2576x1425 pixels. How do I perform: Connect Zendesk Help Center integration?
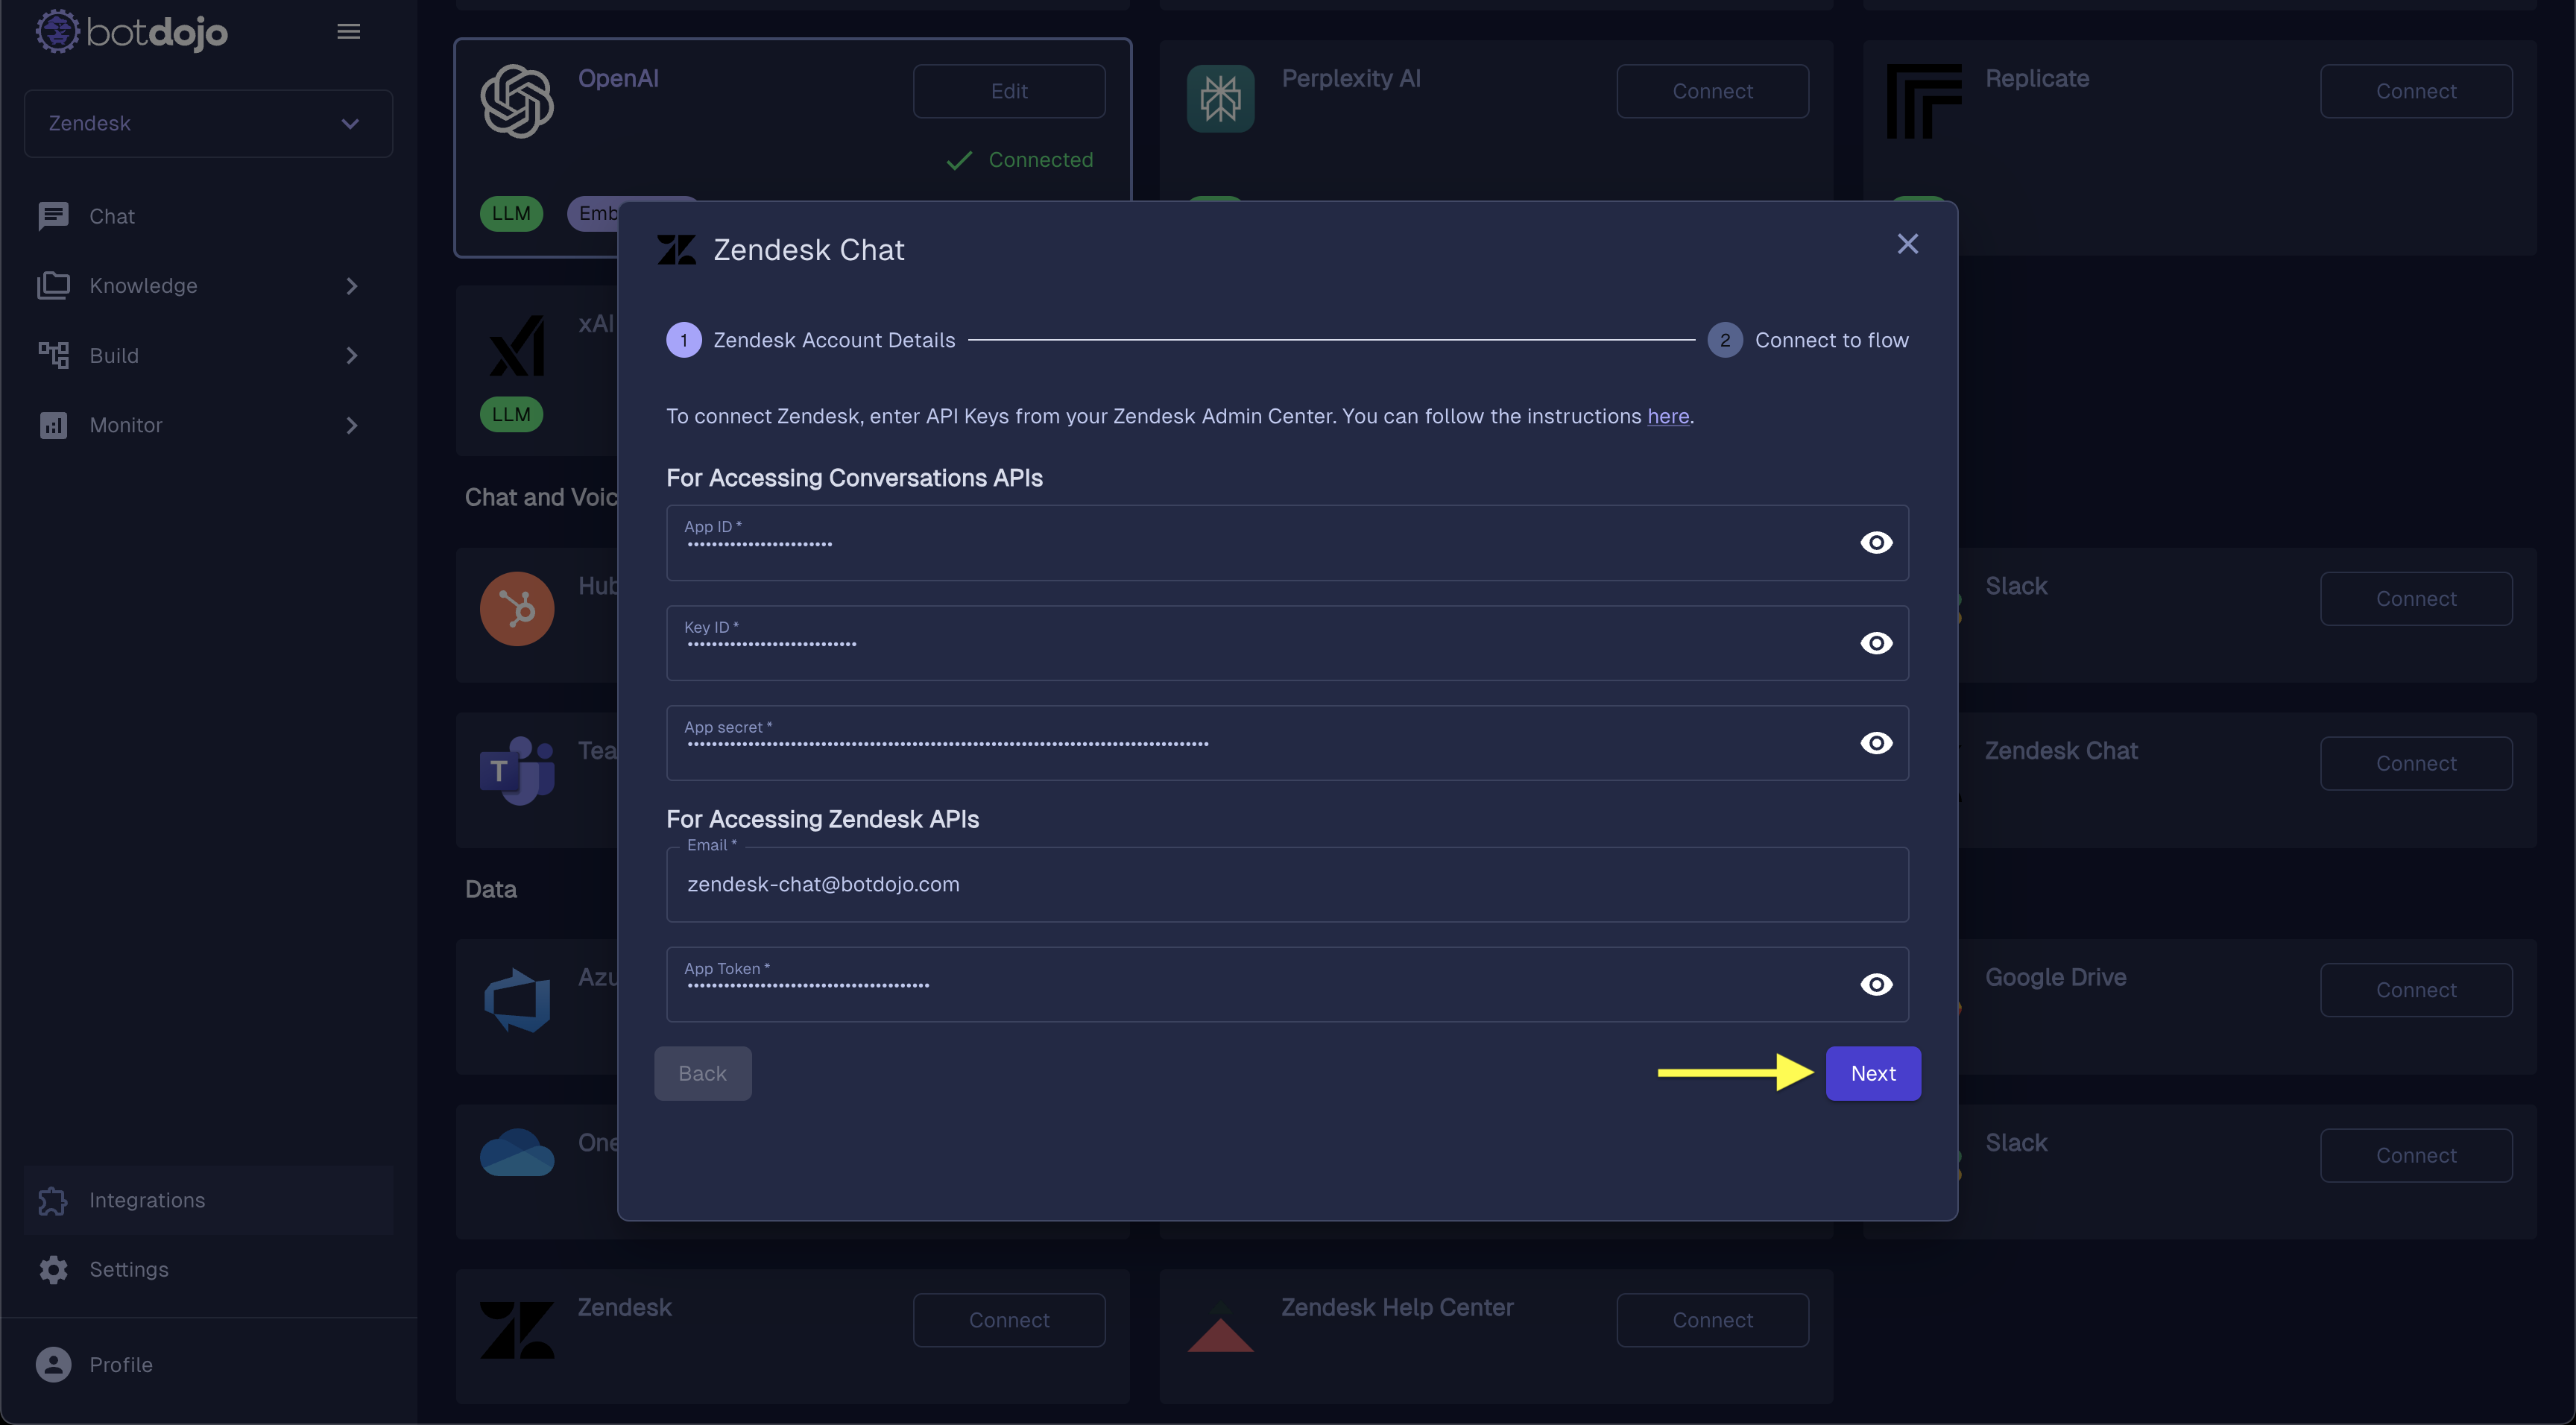click(1712, 1320)
